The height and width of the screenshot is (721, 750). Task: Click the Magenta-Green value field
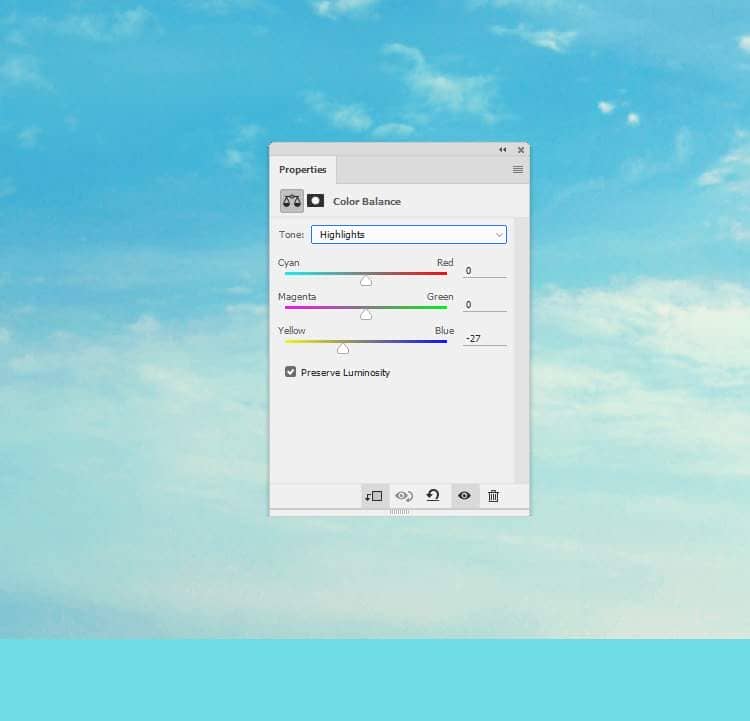[484, 305]
